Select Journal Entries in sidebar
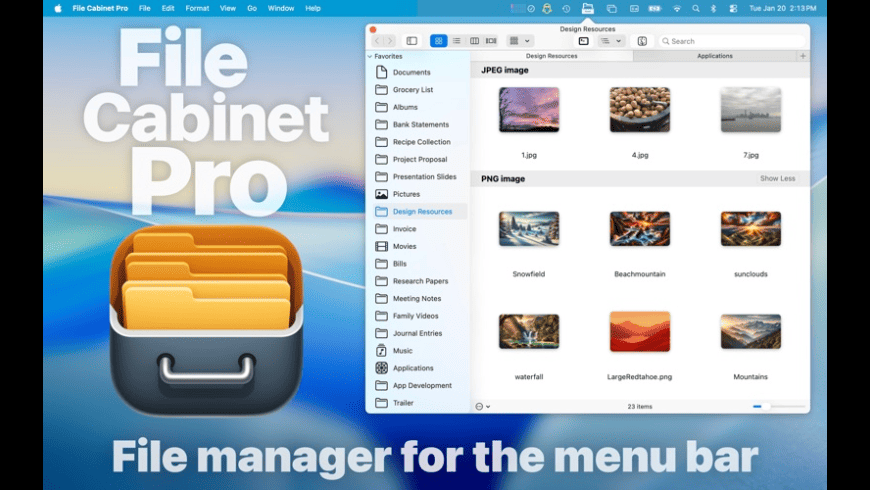Screen dimensions: 870x490 (417, 333)
